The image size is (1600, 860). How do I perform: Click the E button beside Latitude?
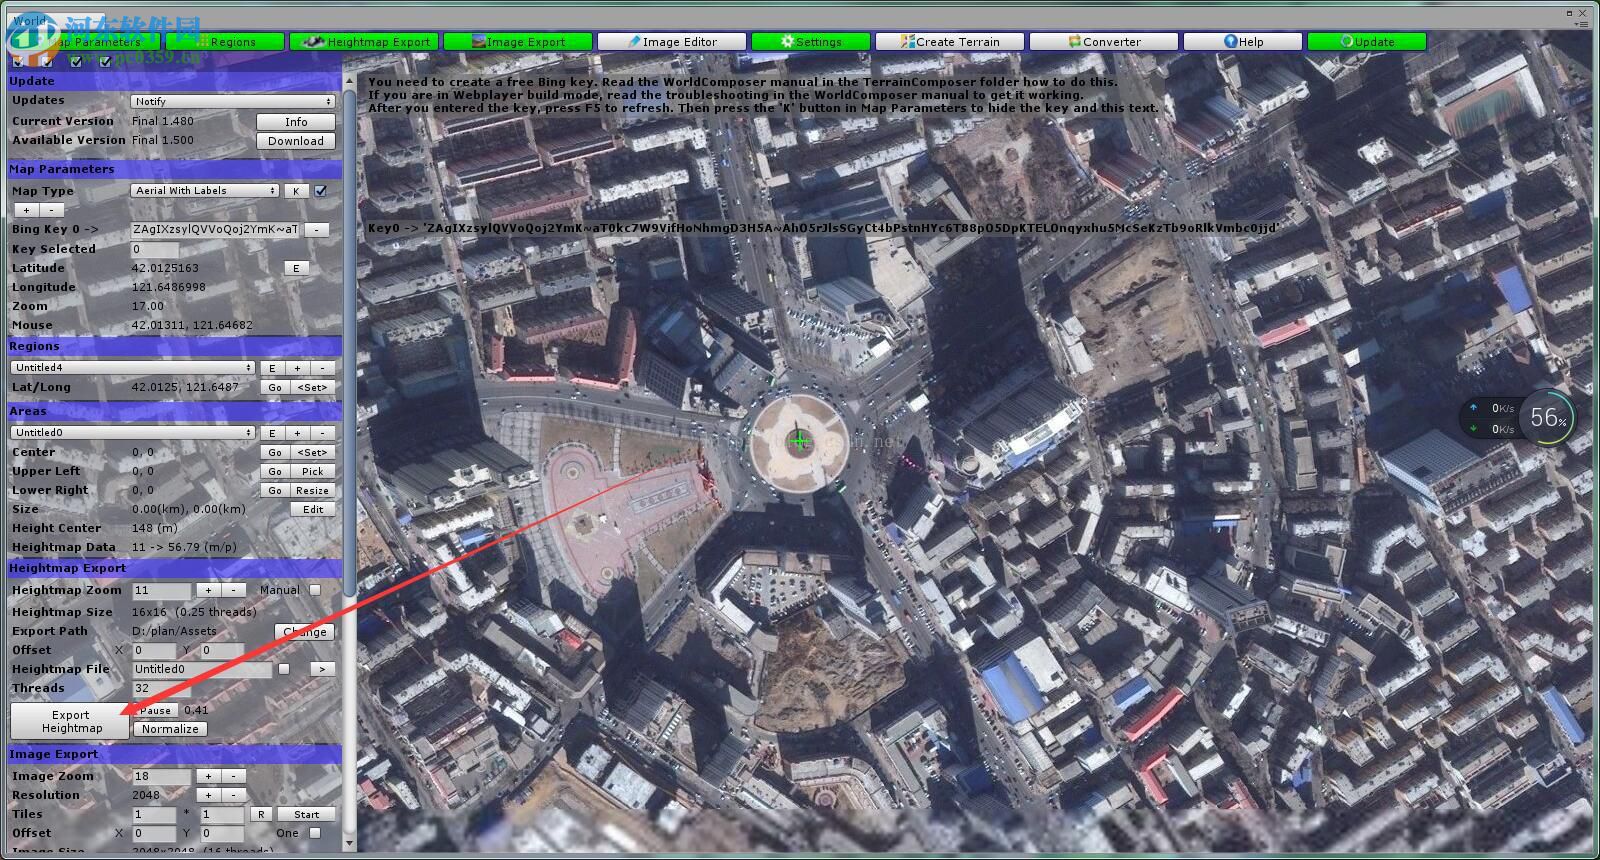click(x=296, y=268)
